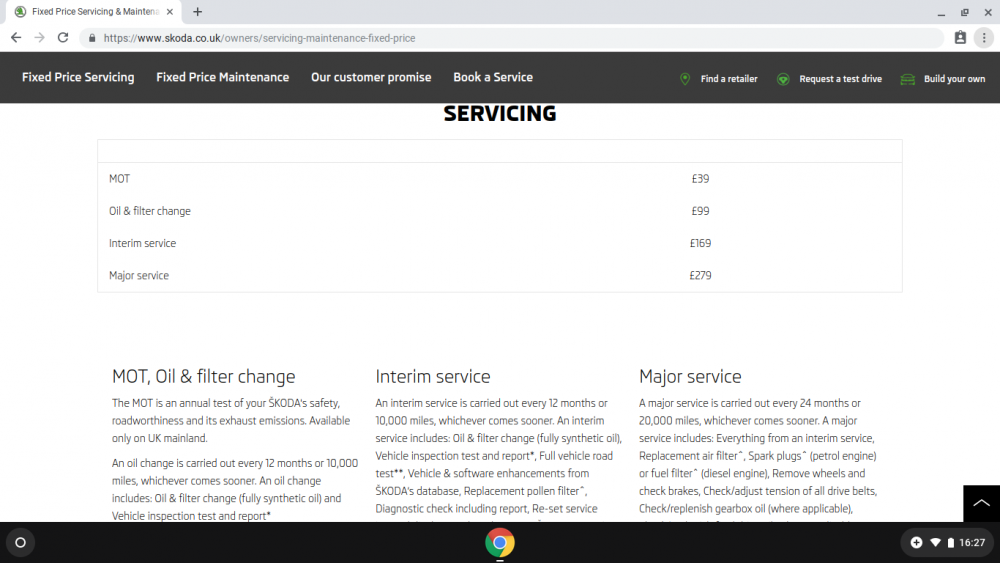Viewport: 1000px width, 563px height.
Task: Click the Interim service row label
Action: point(142,244)
